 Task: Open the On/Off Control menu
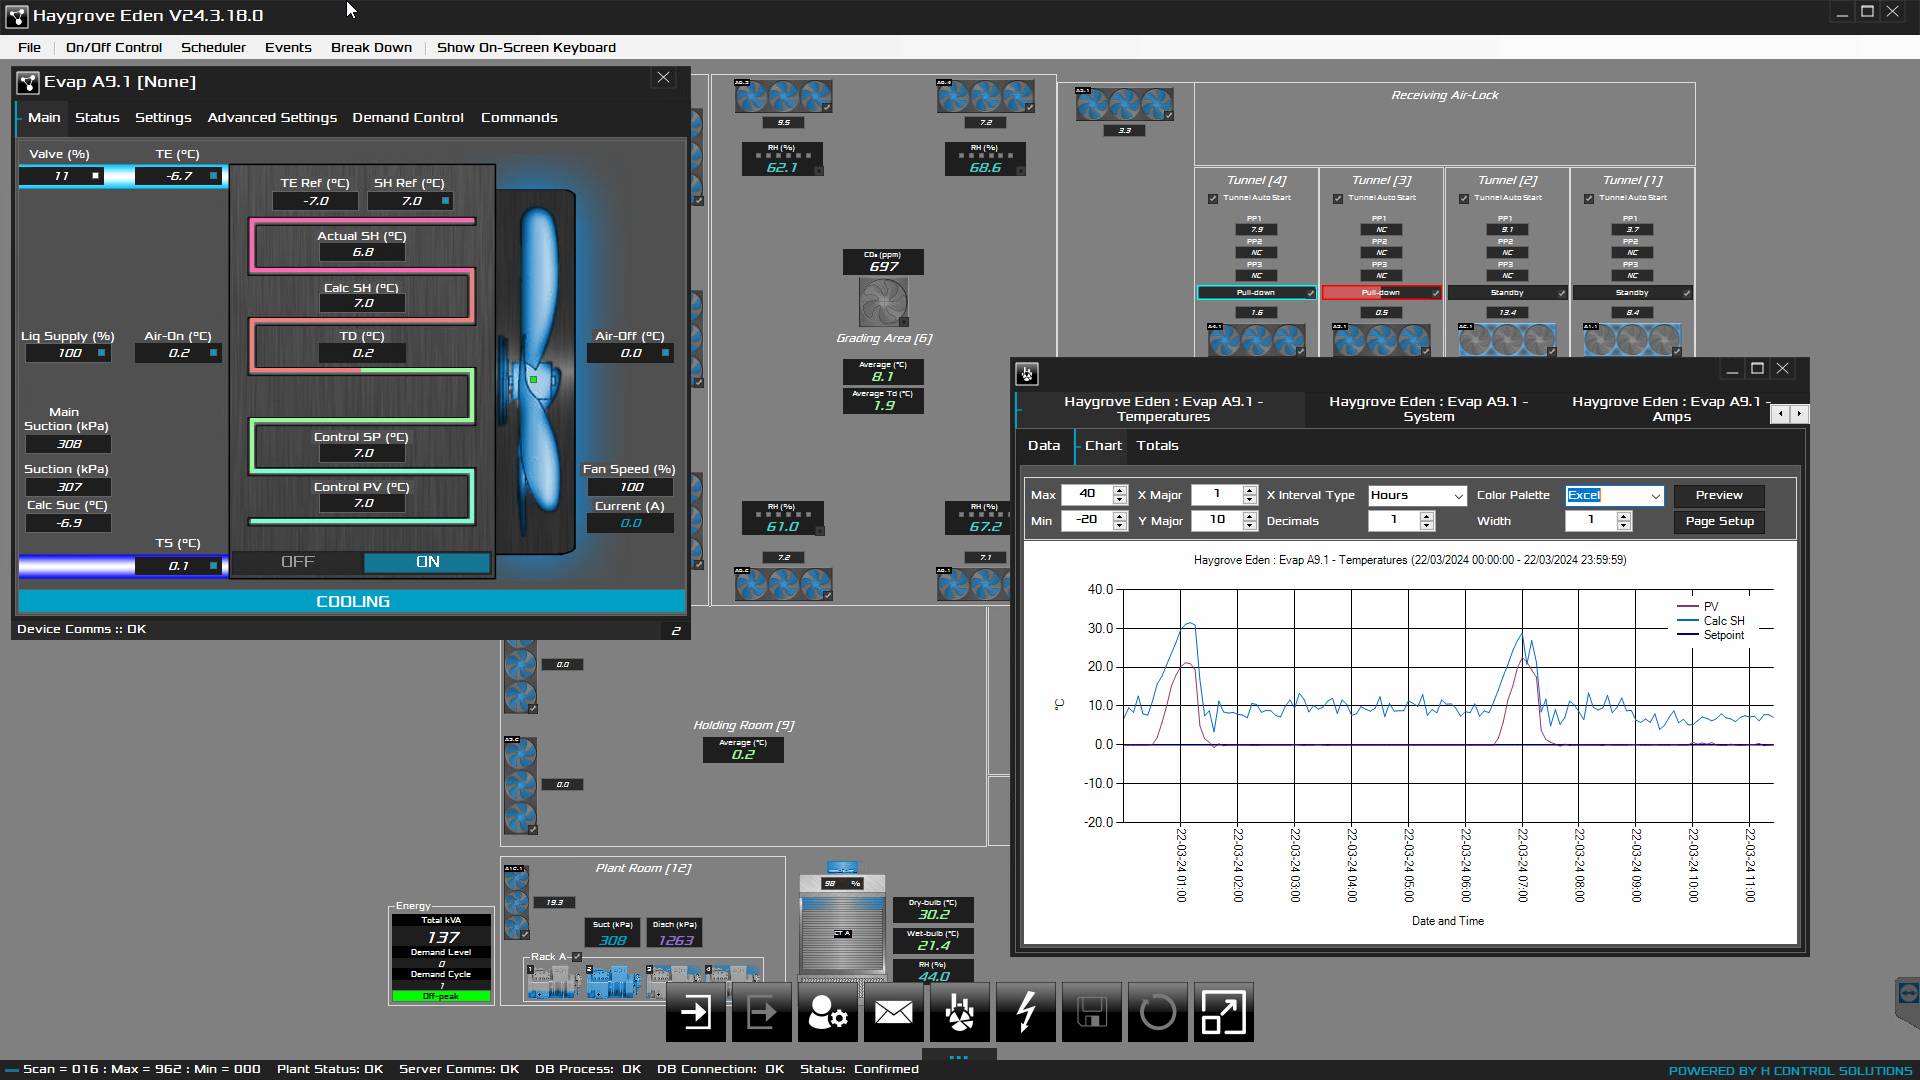coord(113,47)
